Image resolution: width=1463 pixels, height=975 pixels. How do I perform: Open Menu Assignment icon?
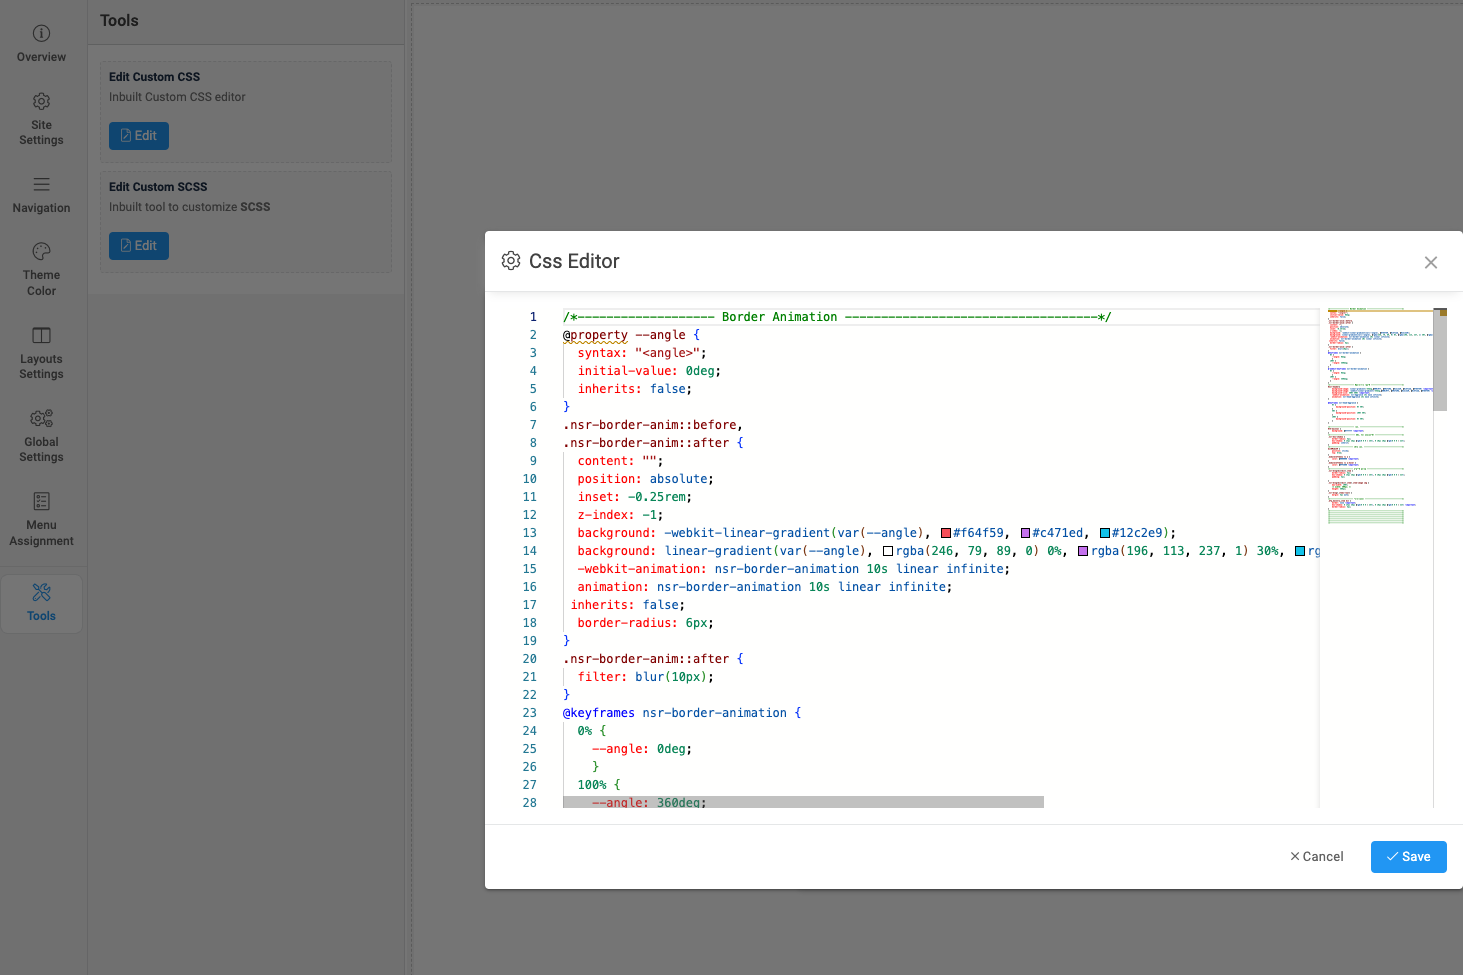[x=41, y=502]
